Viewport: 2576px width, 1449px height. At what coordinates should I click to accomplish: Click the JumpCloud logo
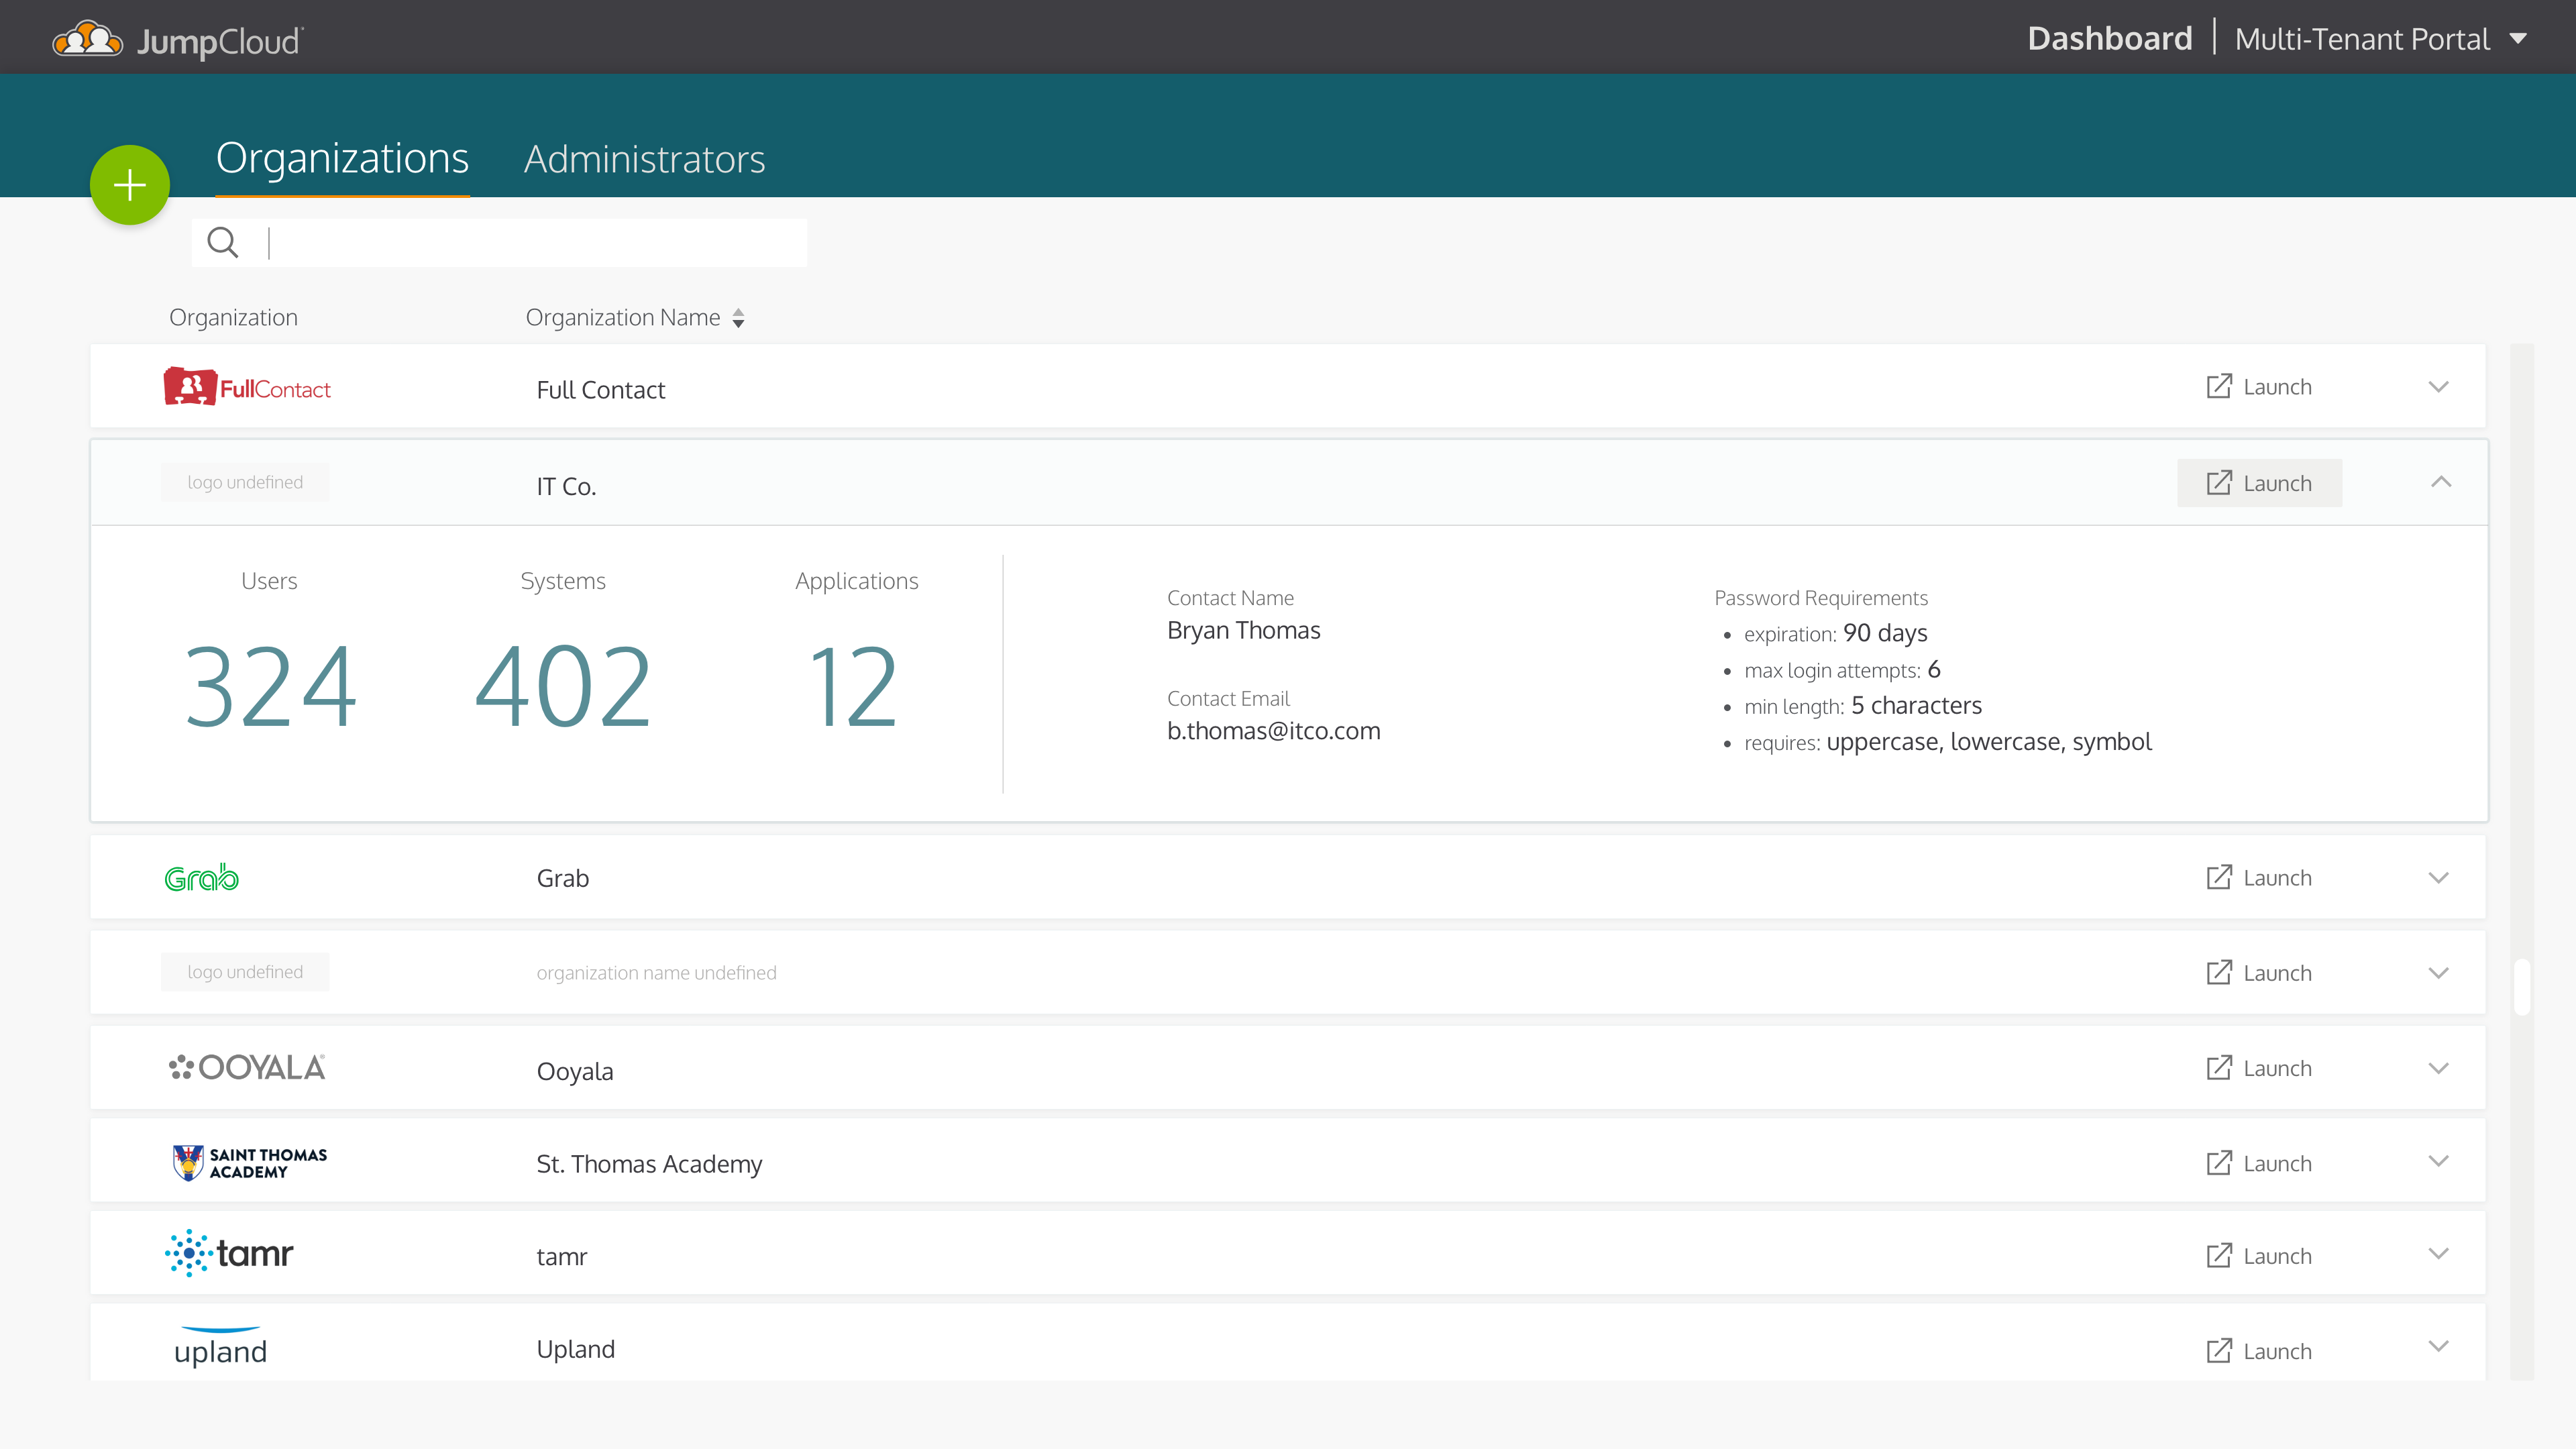click(178, 40)
